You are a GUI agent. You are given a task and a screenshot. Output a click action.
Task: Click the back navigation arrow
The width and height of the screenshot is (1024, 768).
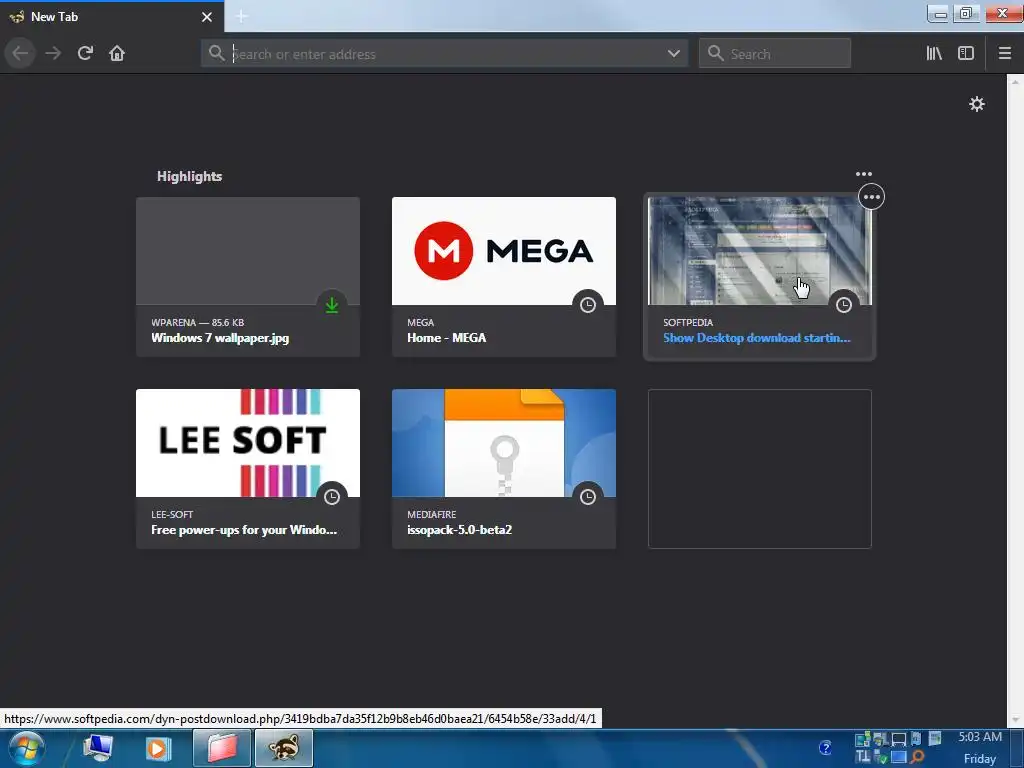20,53
